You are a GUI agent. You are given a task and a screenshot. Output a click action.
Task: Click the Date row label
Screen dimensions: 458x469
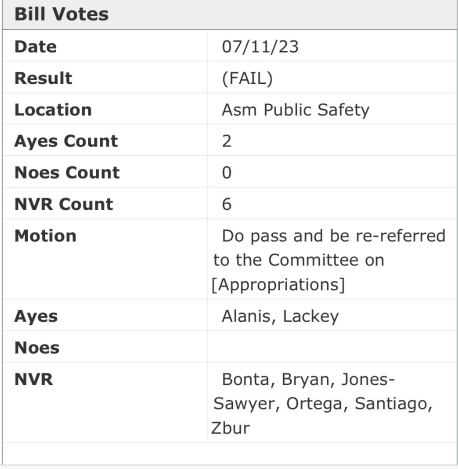tap(36, 47)
